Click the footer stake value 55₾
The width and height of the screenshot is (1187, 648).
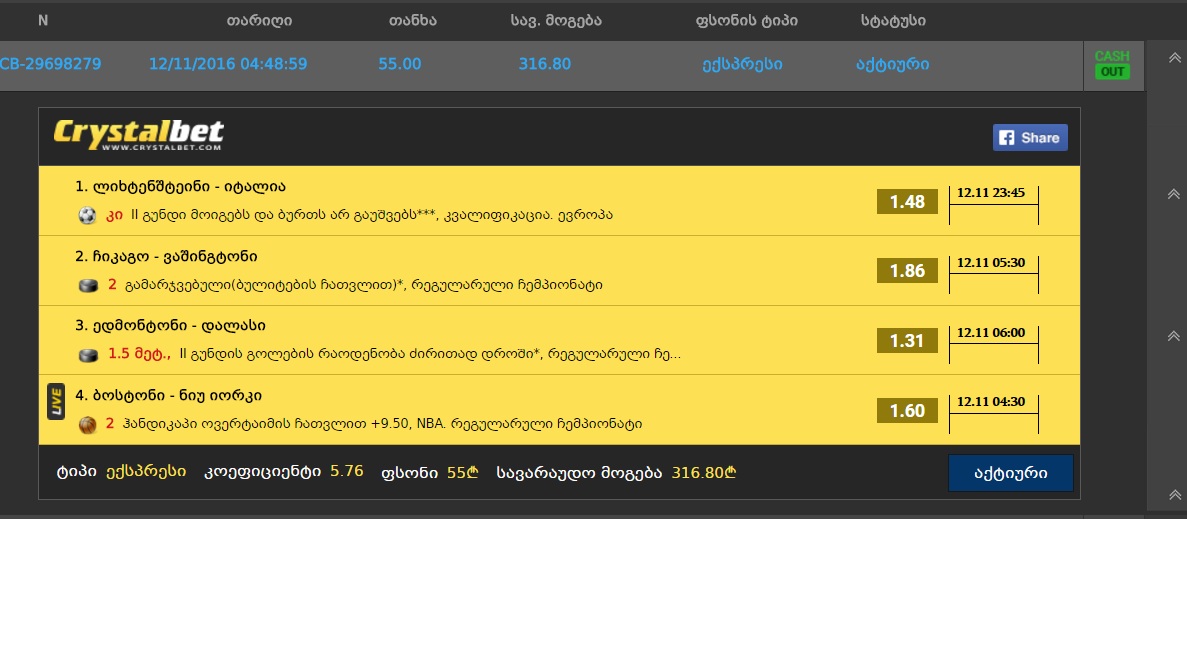coord(463,473)
